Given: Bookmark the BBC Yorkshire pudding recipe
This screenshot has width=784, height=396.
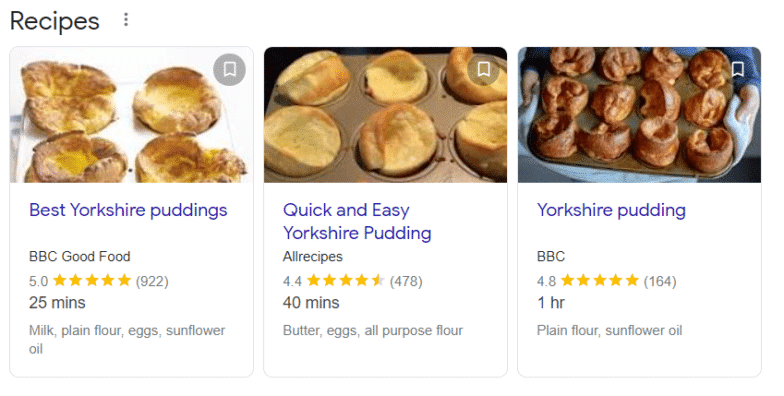Looking at the screenshot, I should tap(738, 70).
